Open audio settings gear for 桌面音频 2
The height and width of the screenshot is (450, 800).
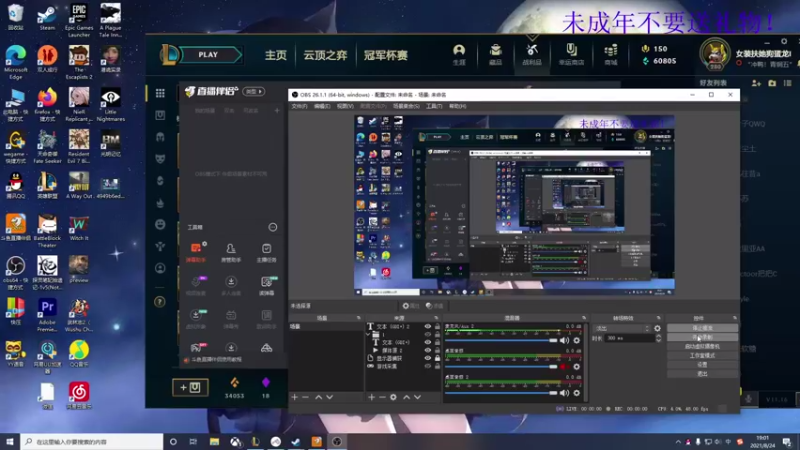(577, 393)
